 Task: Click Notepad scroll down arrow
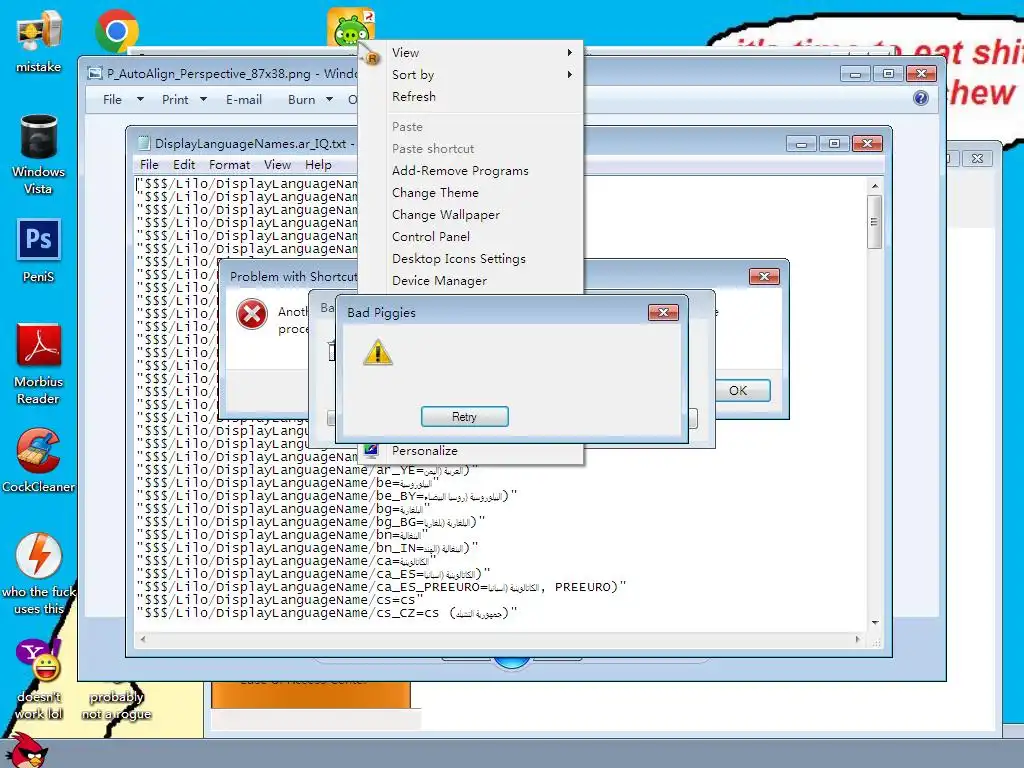coord(874,623)
